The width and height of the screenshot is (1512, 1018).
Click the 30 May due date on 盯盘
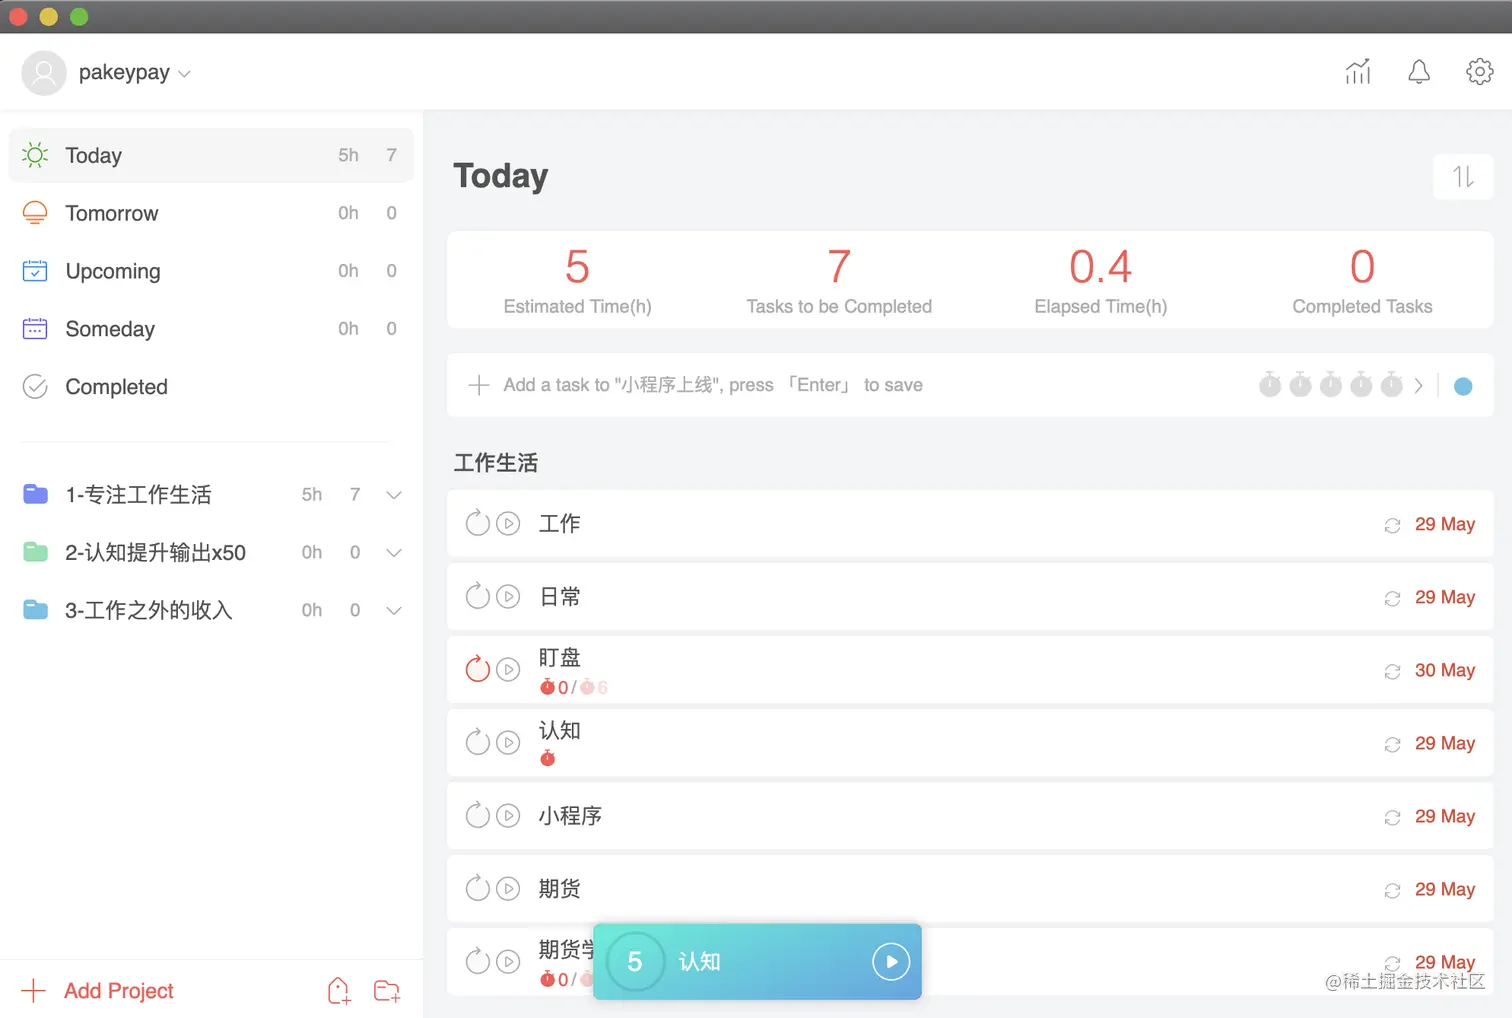click(1445, 670)
